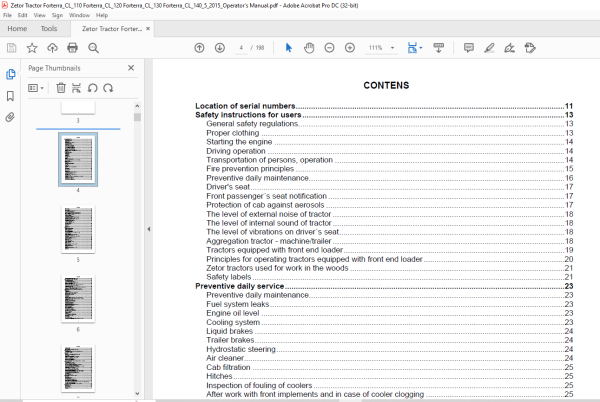
Task: Open the Window menu
Action: [79, 15]
